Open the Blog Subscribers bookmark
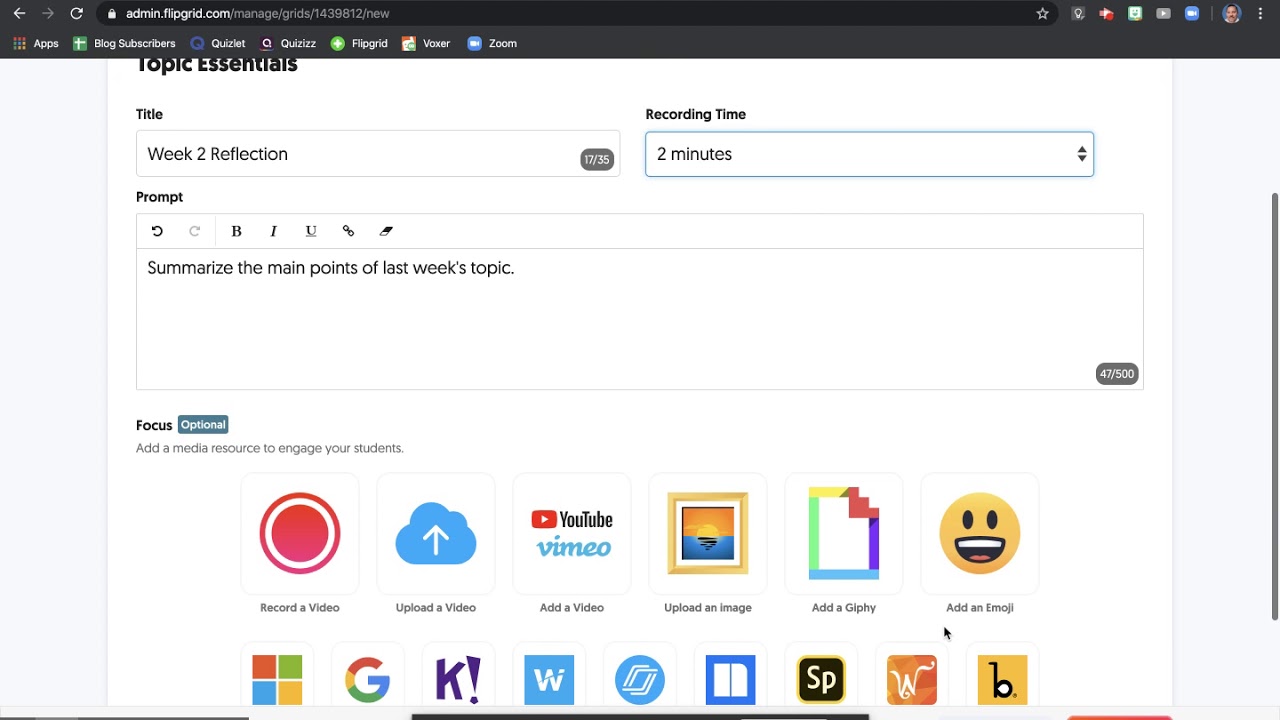The width and height of the screenshot is (1280, 720). coord(125,44)
